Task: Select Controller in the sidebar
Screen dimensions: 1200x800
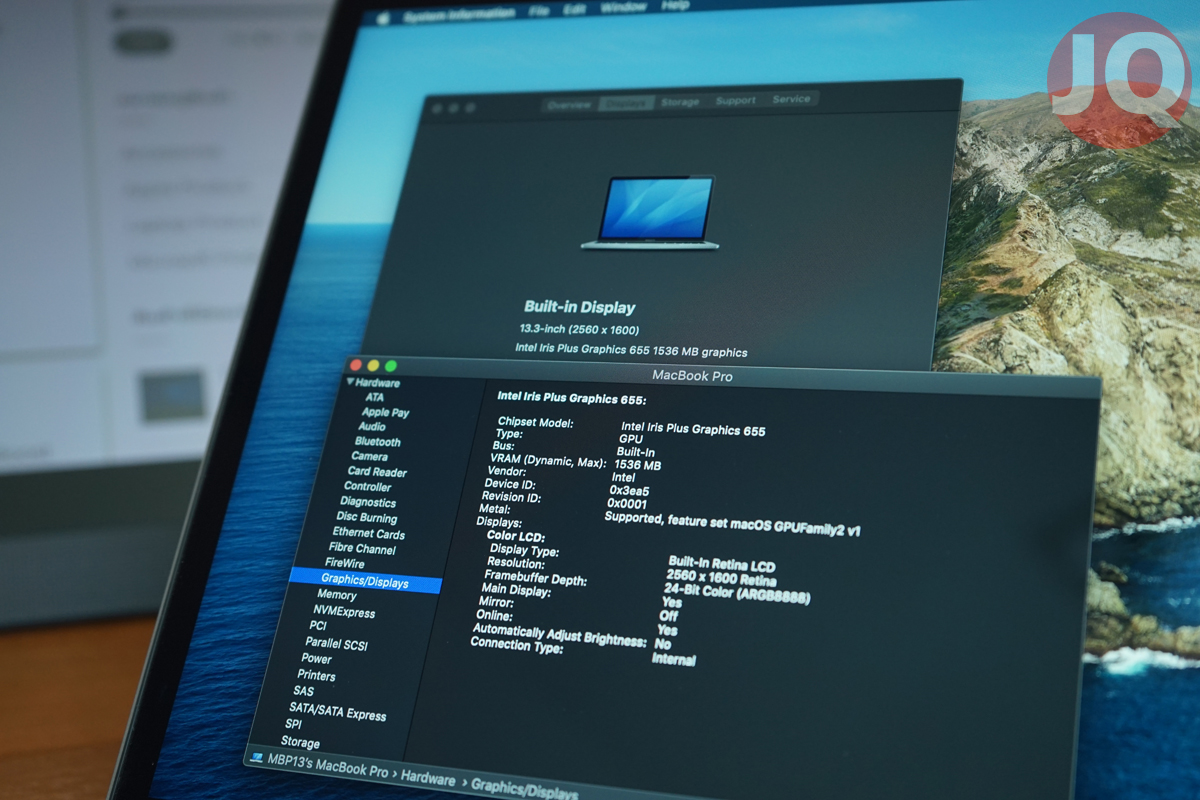Action: pos(367,487)
